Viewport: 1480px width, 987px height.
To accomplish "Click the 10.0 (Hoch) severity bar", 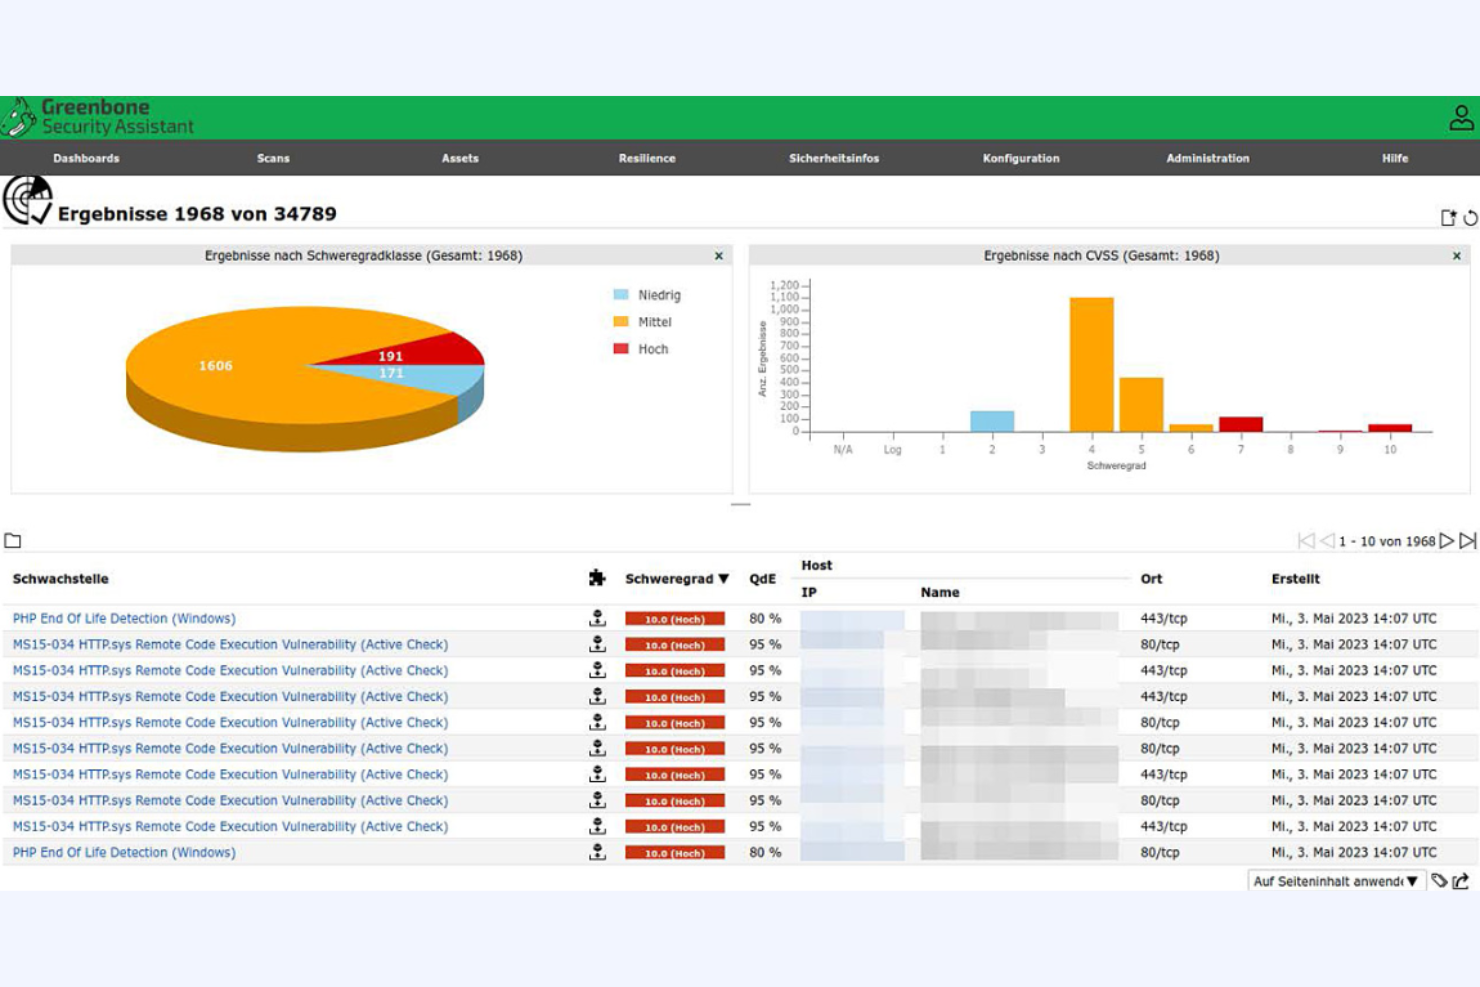I will (677, 618).
